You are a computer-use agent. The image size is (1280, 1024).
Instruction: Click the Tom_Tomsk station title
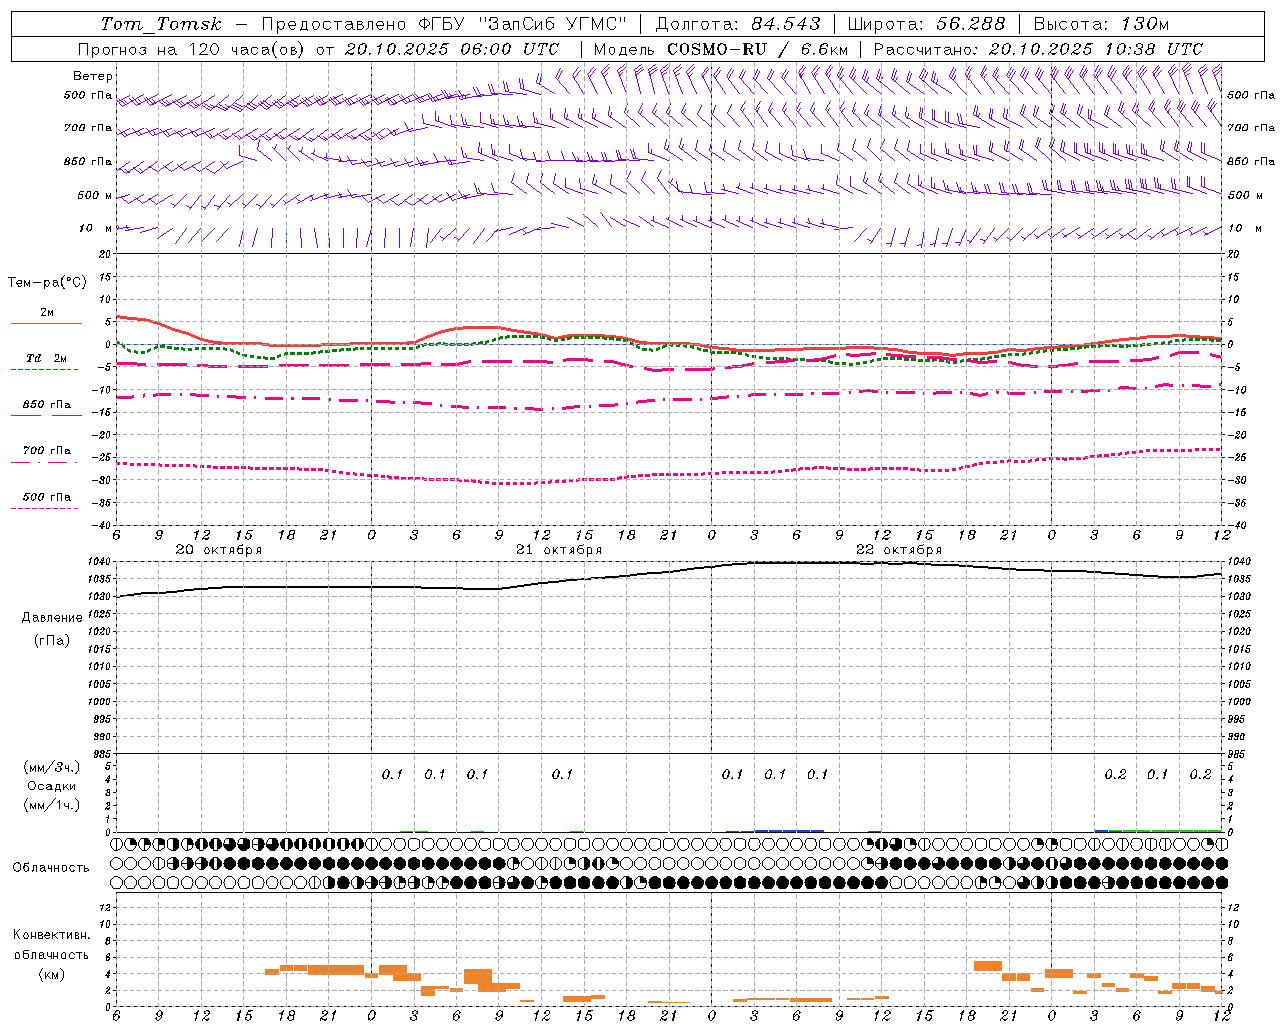point(161,24)
